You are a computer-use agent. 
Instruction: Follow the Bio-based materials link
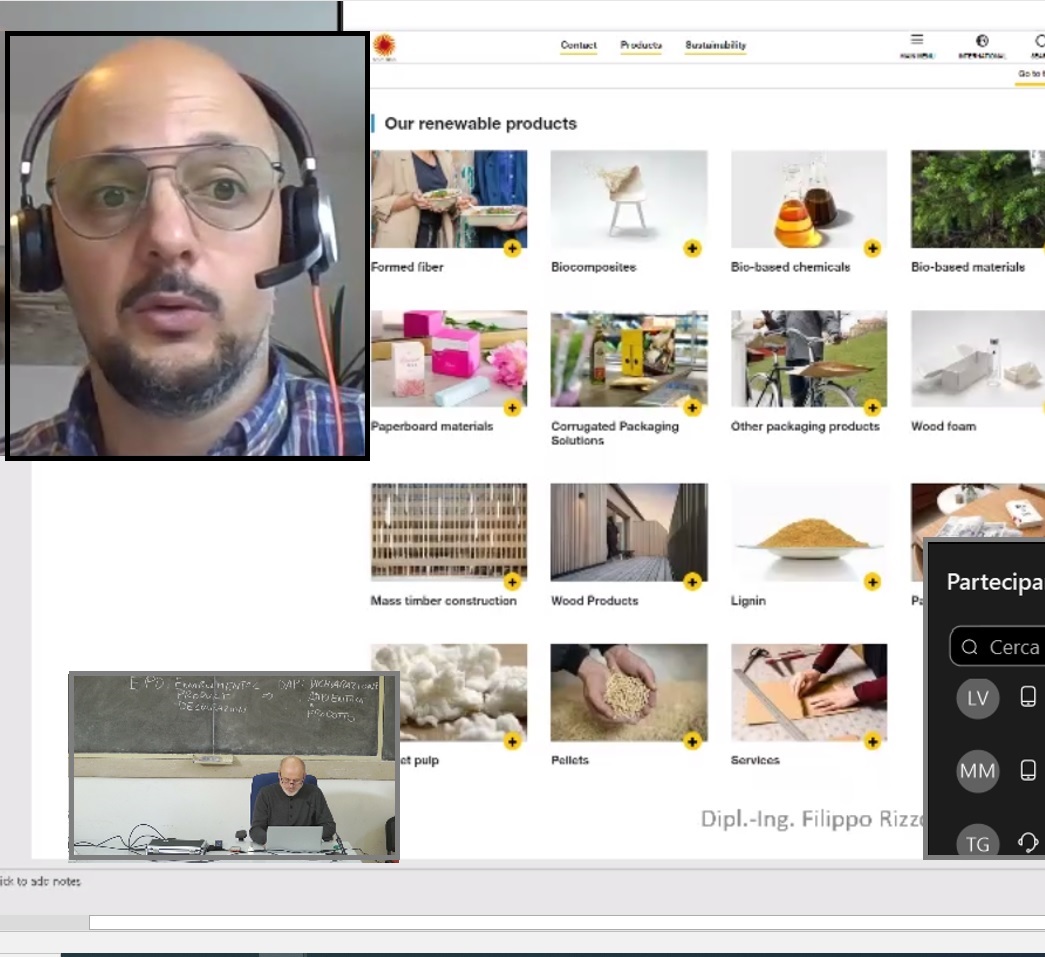pyautogui.click(x=968, y=267)
